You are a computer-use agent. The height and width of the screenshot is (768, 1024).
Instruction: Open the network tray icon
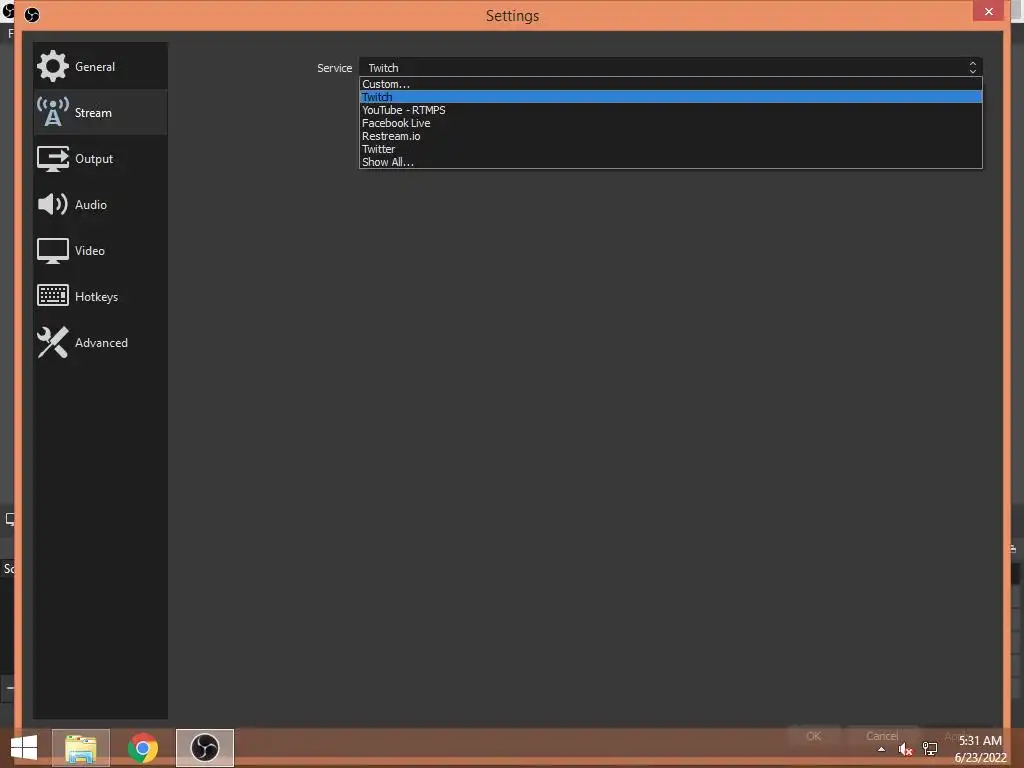[930, 749]
